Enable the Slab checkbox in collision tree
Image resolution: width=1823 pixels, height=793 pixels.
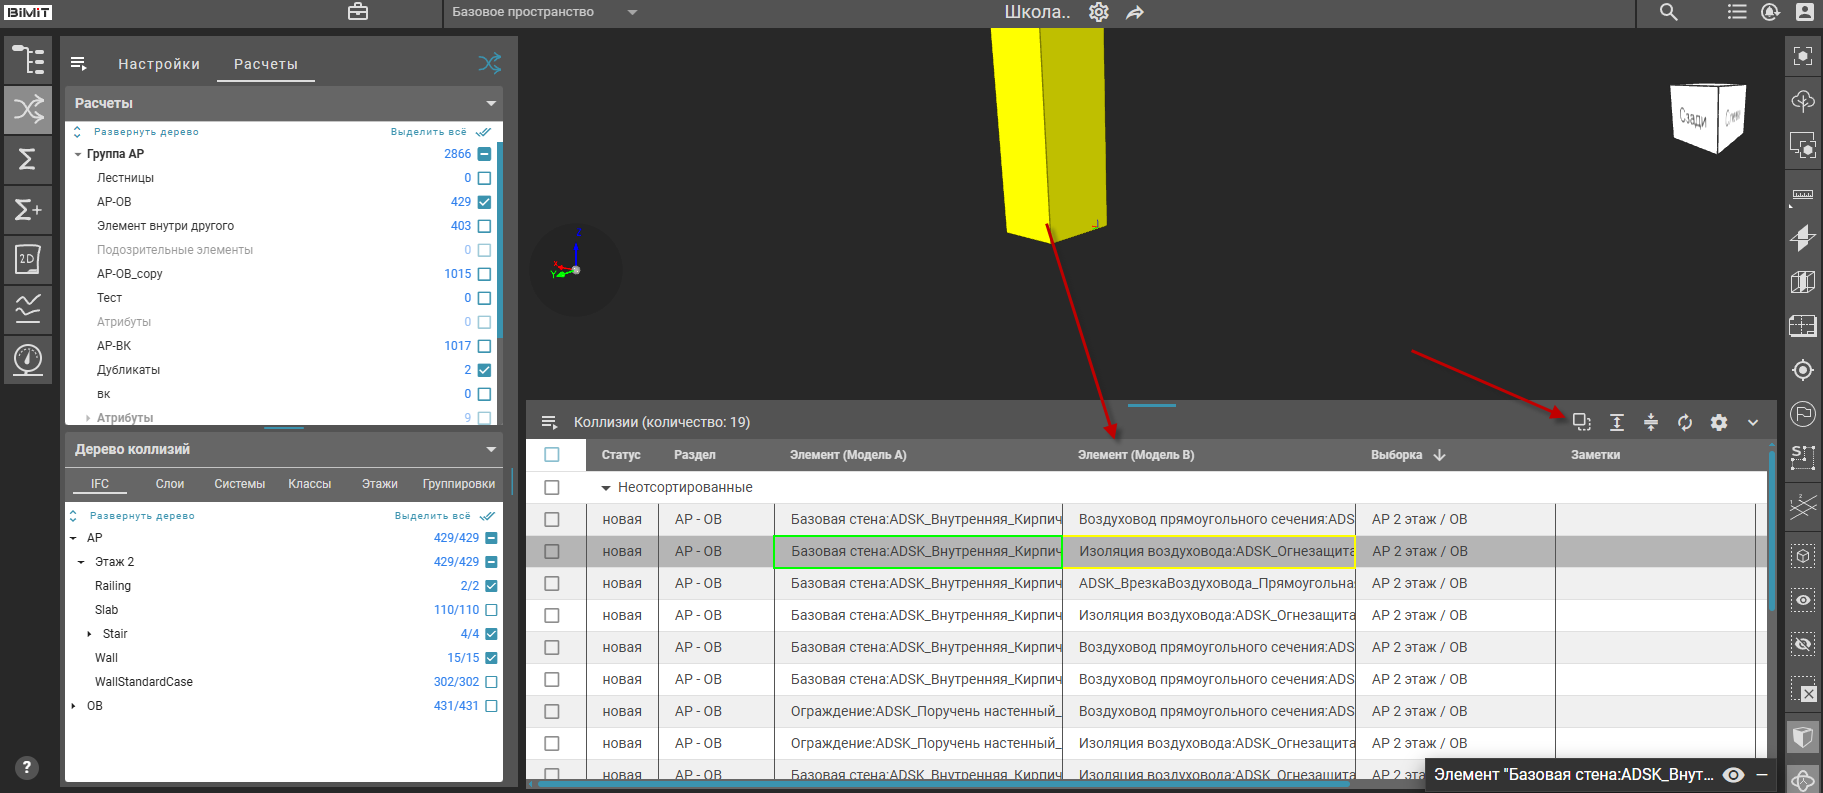[x=491, y=610]
